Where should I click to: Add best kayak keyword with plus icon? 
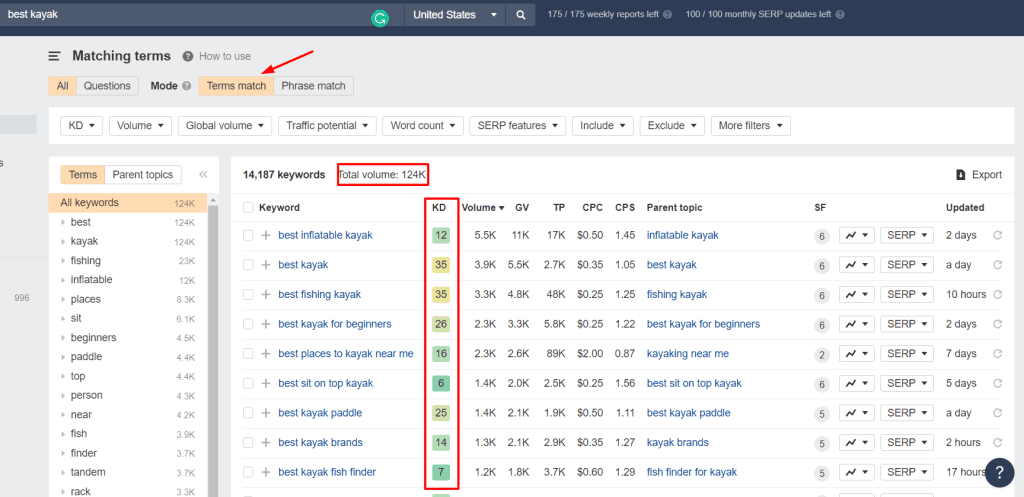[x=266, y=265]
